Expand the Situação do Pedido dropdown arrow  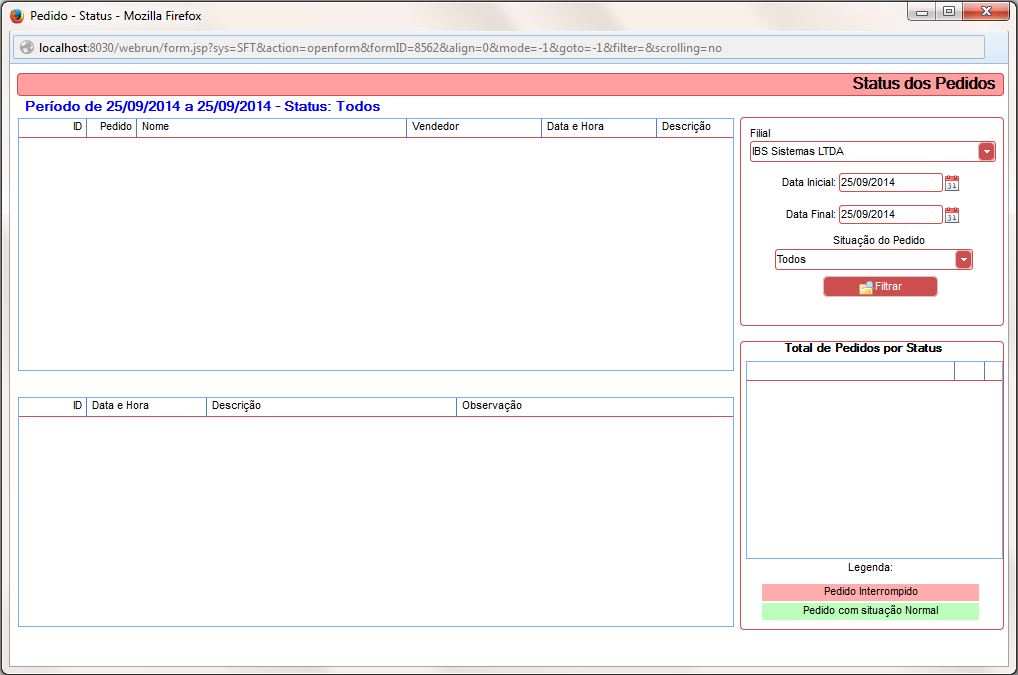(963, 260)
